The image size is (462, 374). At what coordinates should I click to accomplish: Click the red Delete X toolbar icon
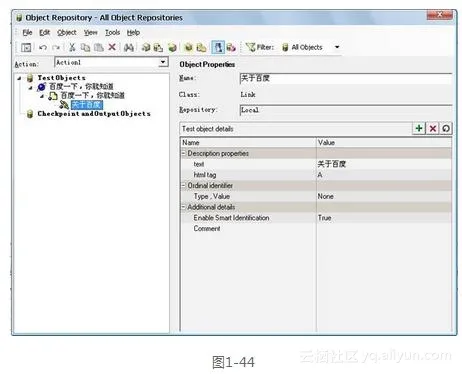[112, 47]
